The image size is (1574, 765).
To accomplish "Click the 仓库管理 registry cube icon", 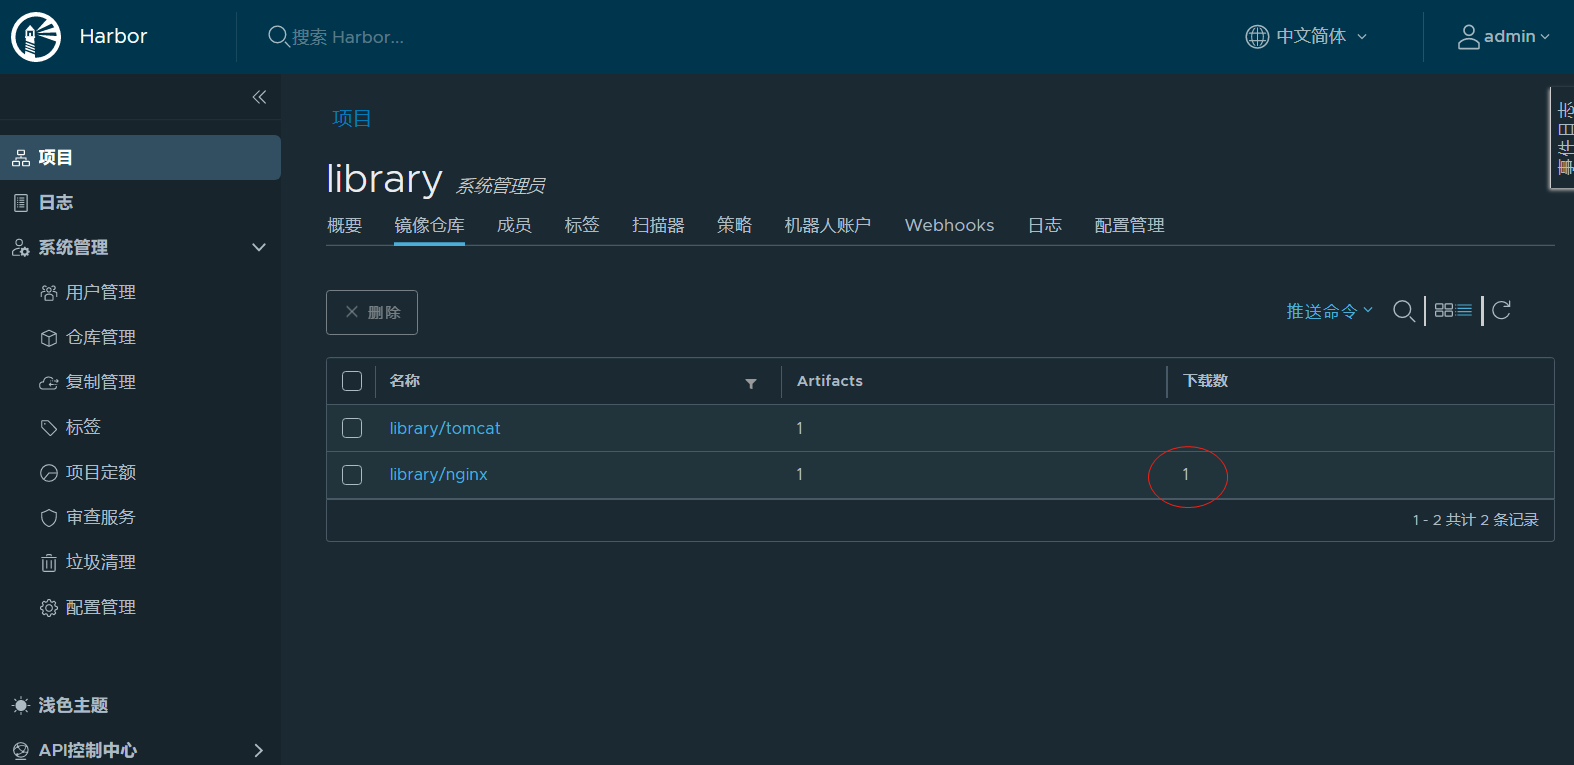I will click(x=48, y=338).
